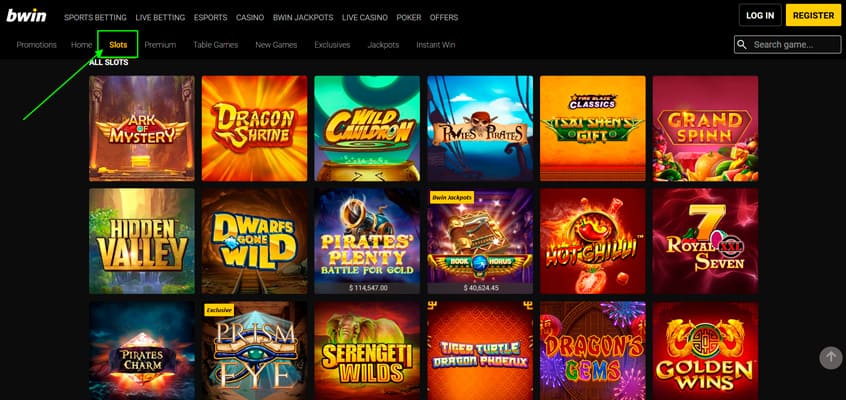846x400 pixels.
Task: Launch the Hot Chilli slot
Action: [592, 241]
